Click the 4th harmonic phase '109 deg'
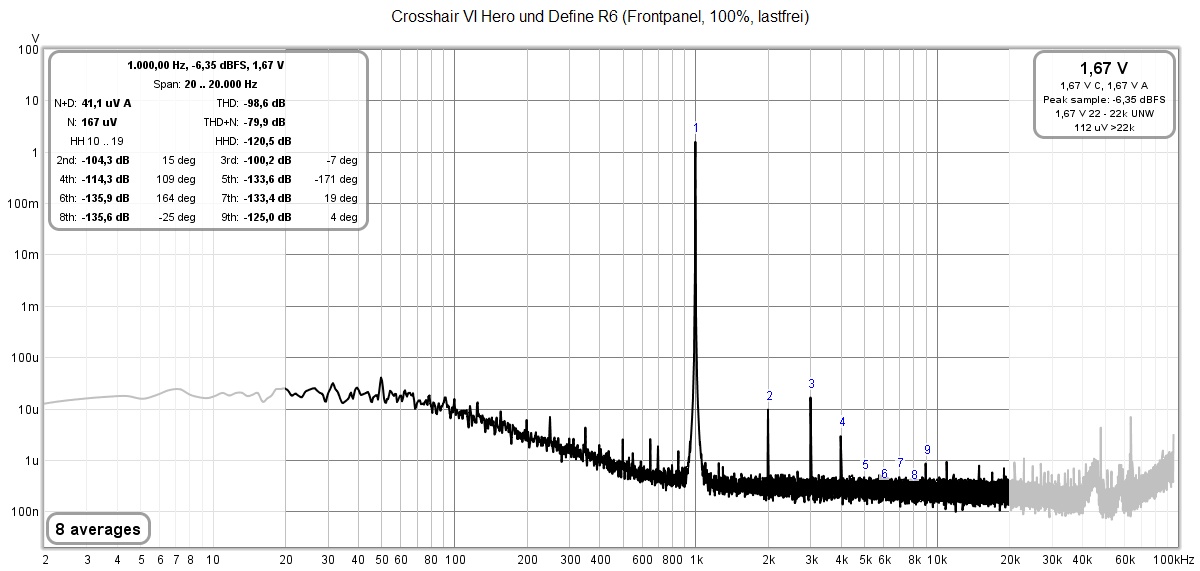Viewport: 1200px width, 571px height. click(x=178, y=179)
